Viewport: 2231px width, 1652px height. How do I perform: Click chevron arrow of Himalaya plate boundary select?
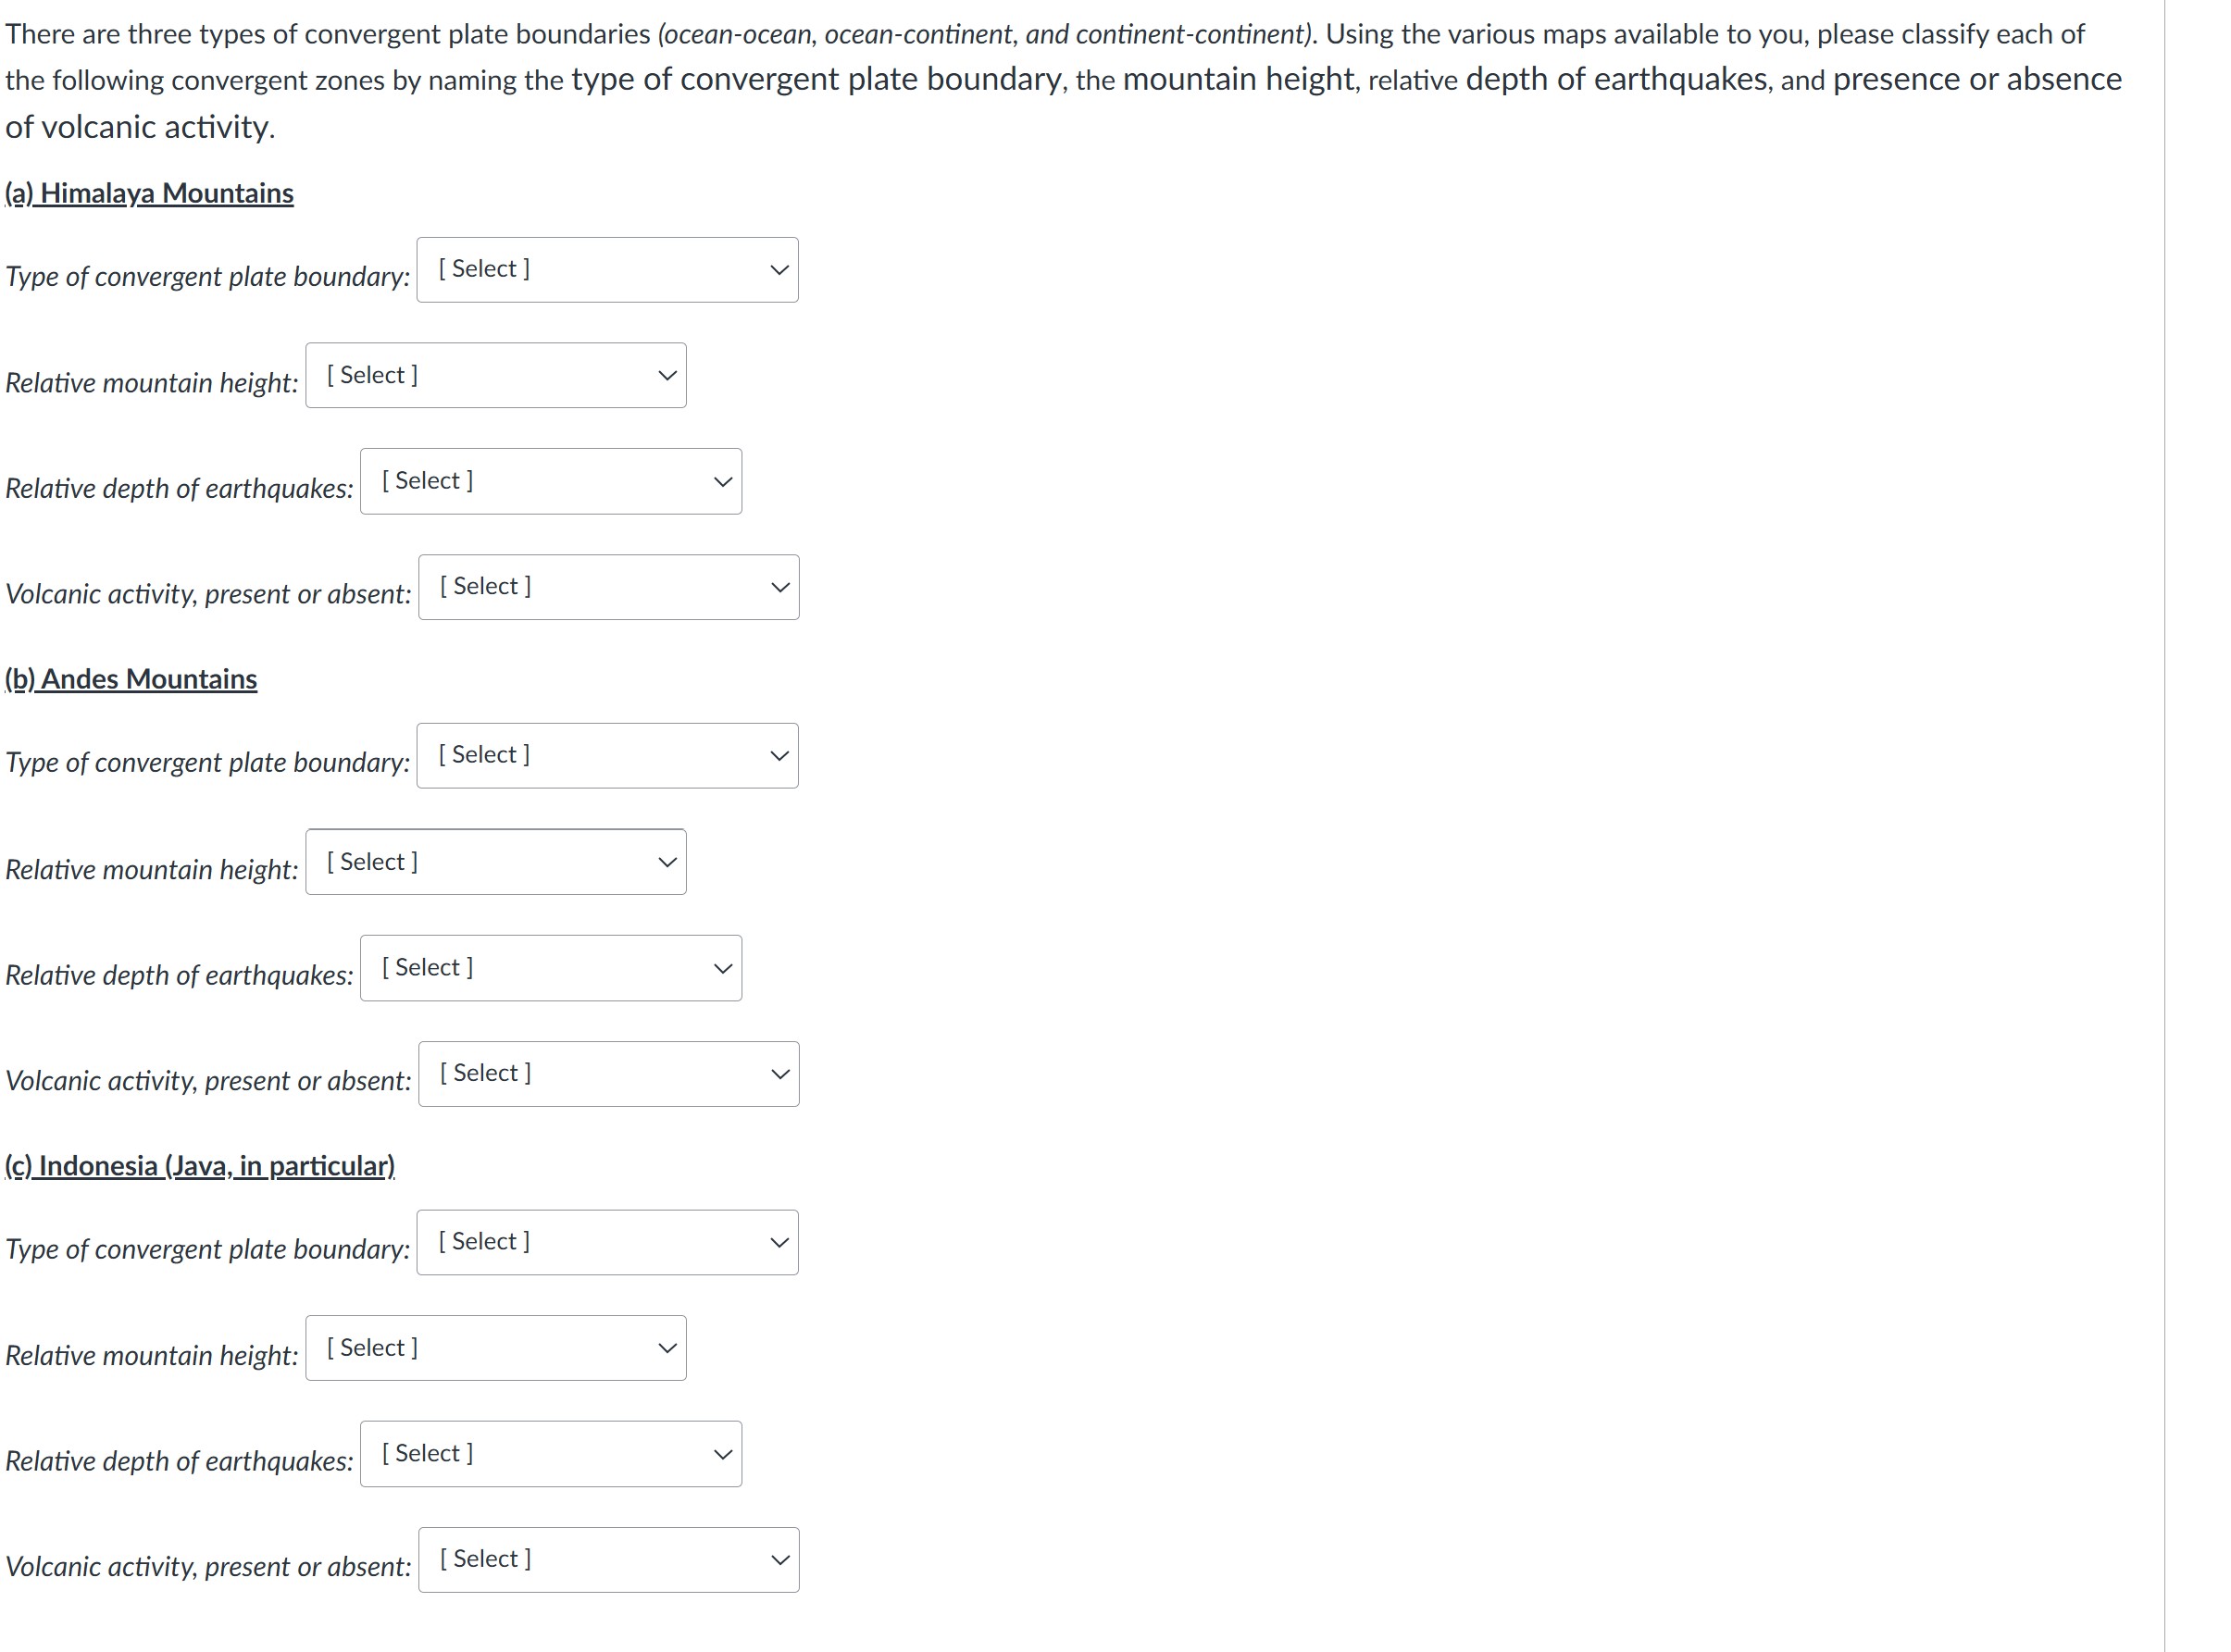pyautogui.click(x=779, y=270)
